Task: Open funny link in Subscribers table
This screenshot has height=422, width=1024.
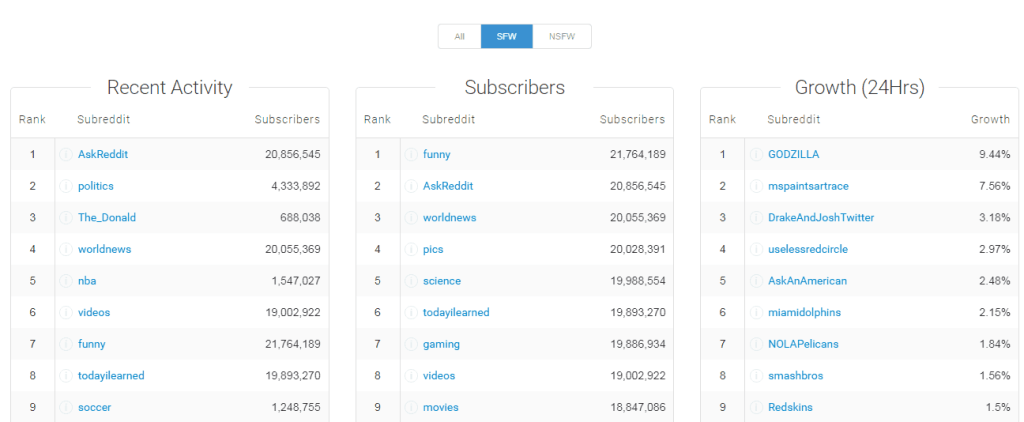Action: point(437,155)
